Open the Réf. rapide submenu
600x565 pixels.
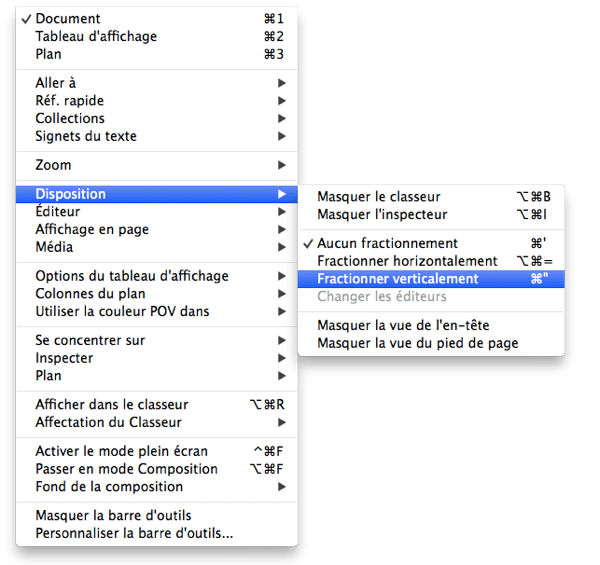click(69, 101)
